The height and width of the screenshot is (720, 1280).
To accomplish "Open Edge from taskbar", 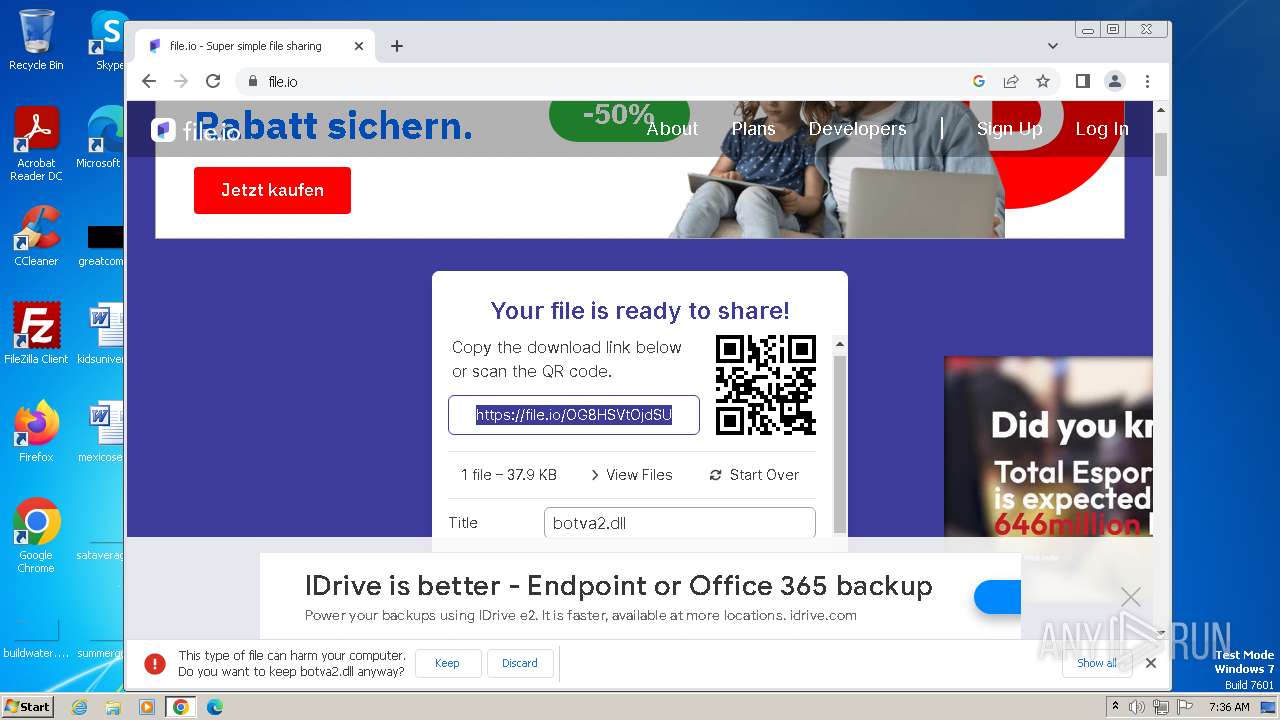I will pyautogui.click(x=215, y=707).
